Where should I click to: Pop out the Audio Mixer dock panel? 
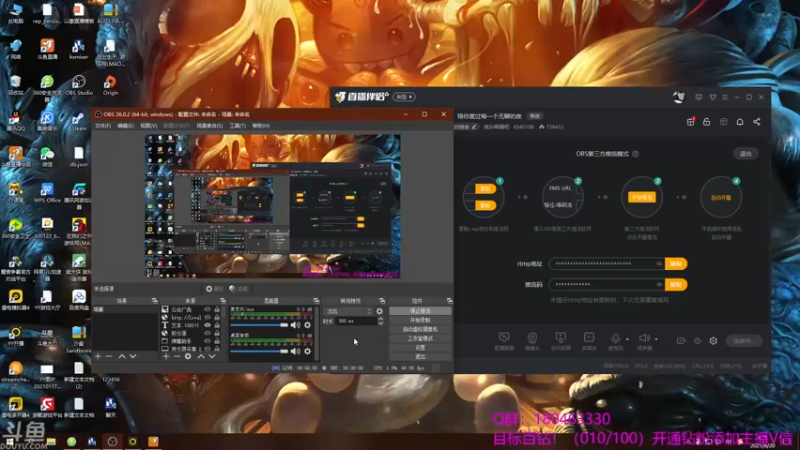316,301
